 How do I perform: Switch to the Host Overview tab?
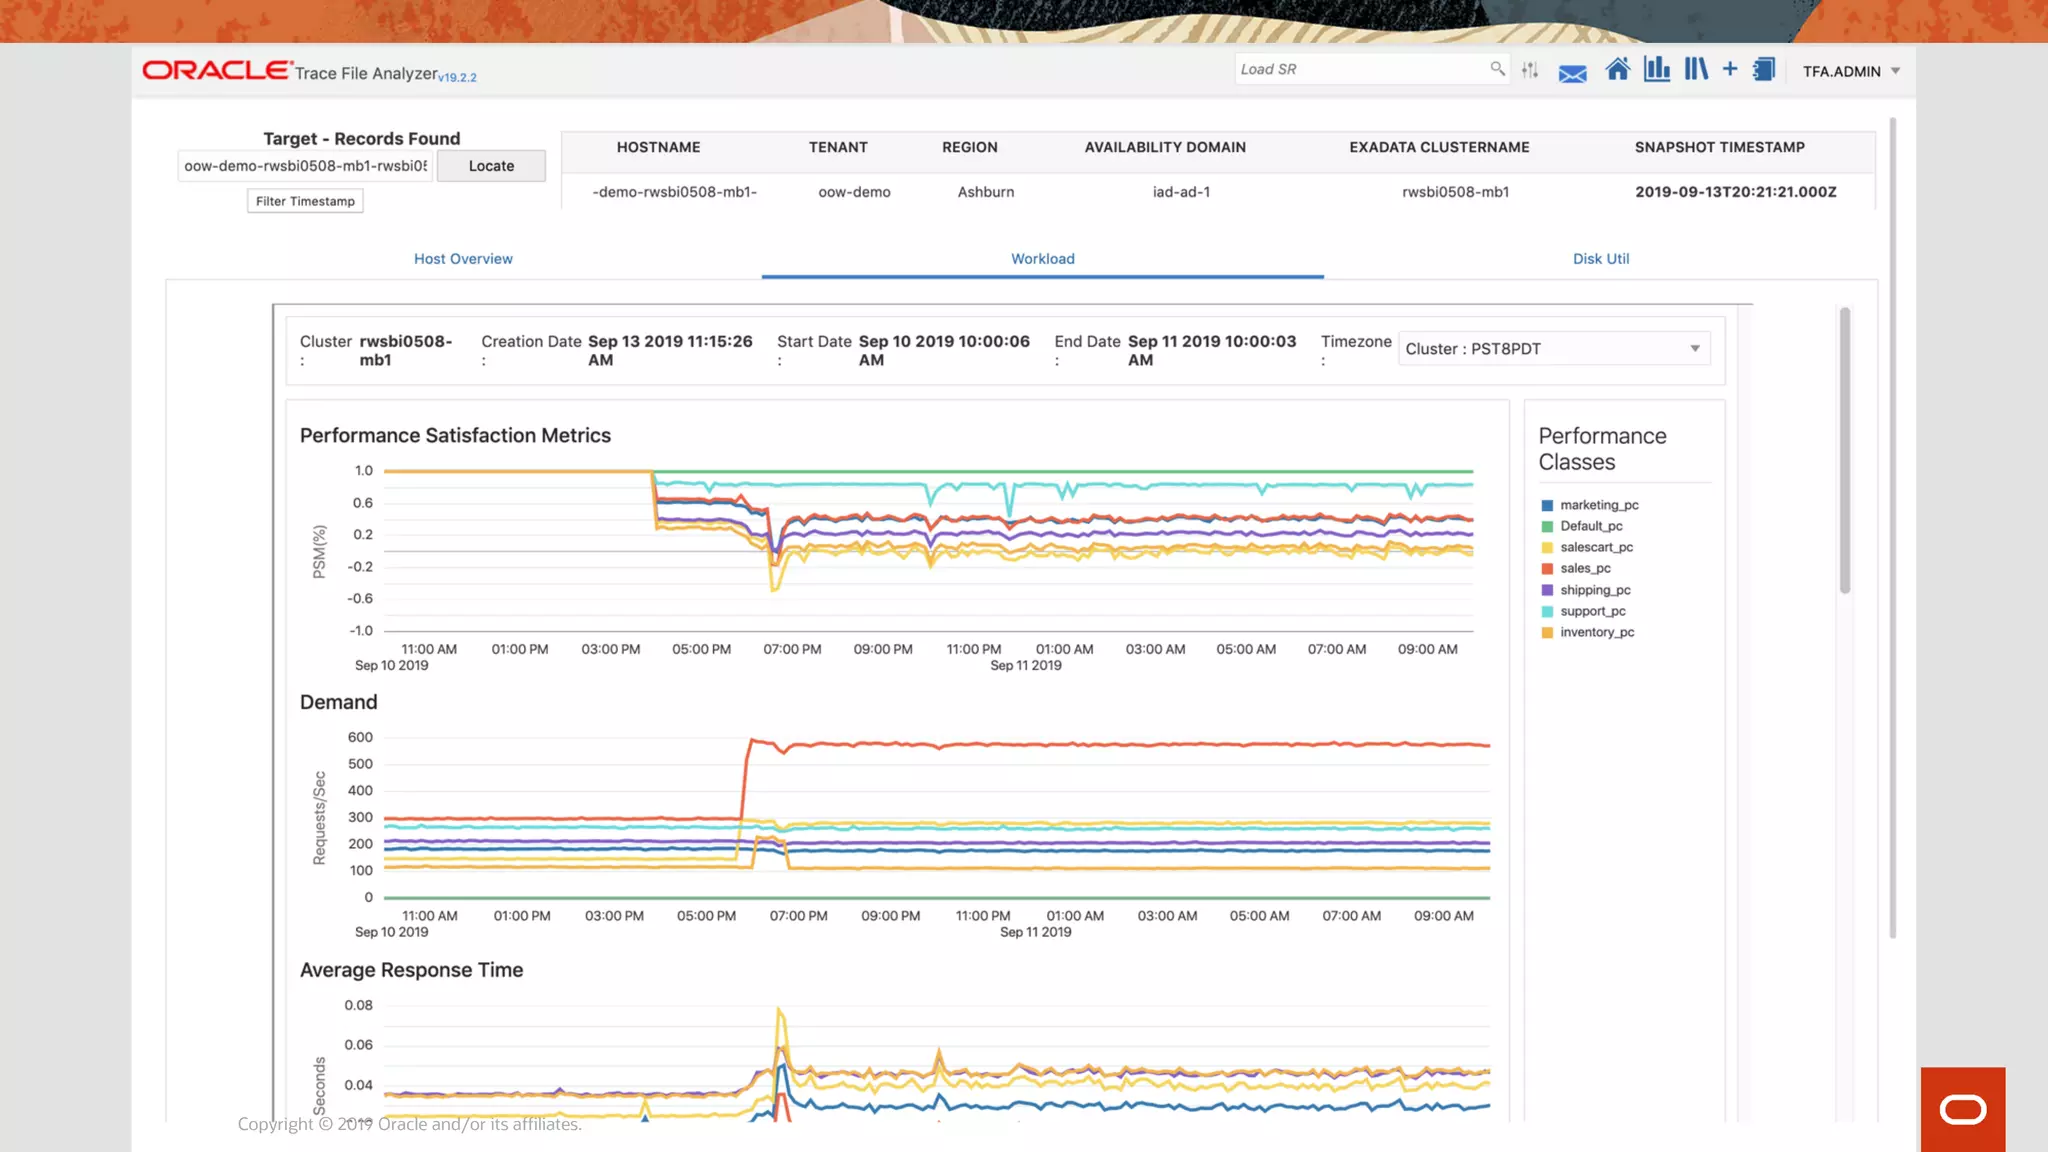point(463,259)
